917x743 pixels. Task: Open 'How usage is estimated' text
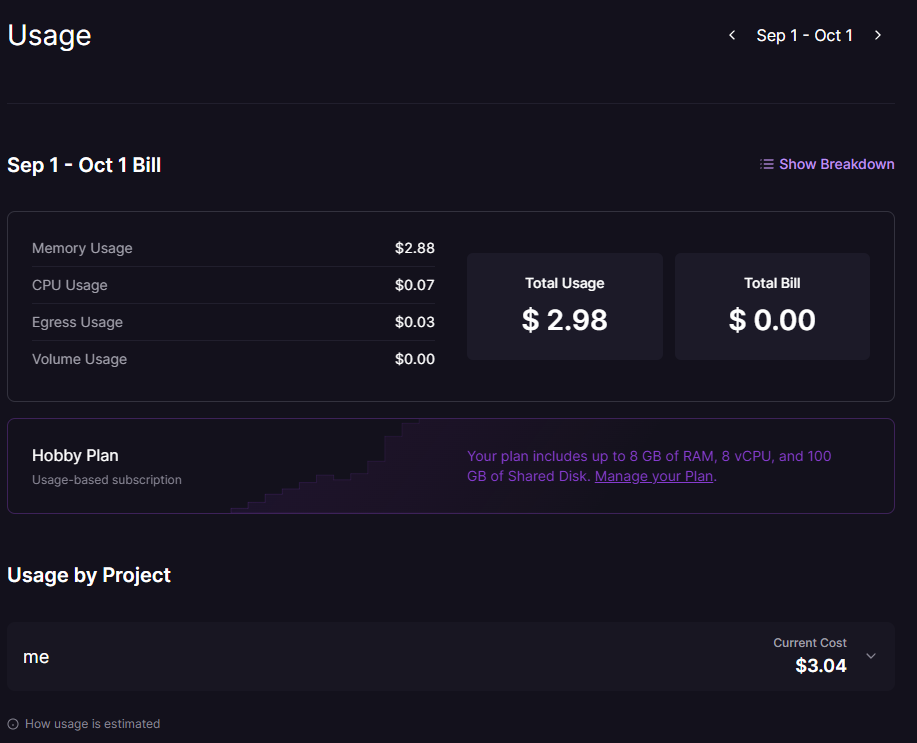coord(92,724)
